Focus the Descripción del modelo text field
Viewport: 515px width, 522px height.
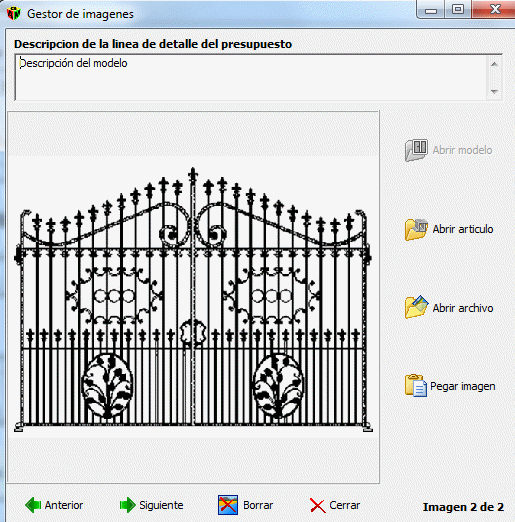[x=252, y=77]
